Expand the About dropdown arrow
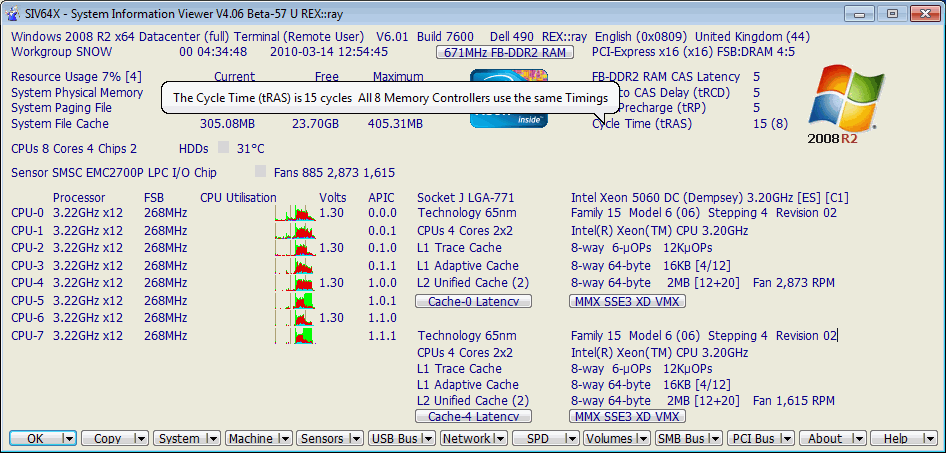This screenshot has height=453, width=946. (860, 439)
